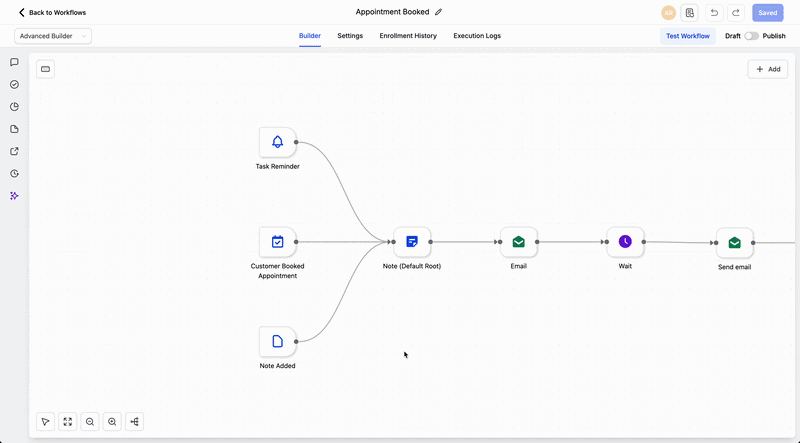The height and width of the screenshot is (443, 800).
Task: Open the Enrollment History tab
Action: 408,36
